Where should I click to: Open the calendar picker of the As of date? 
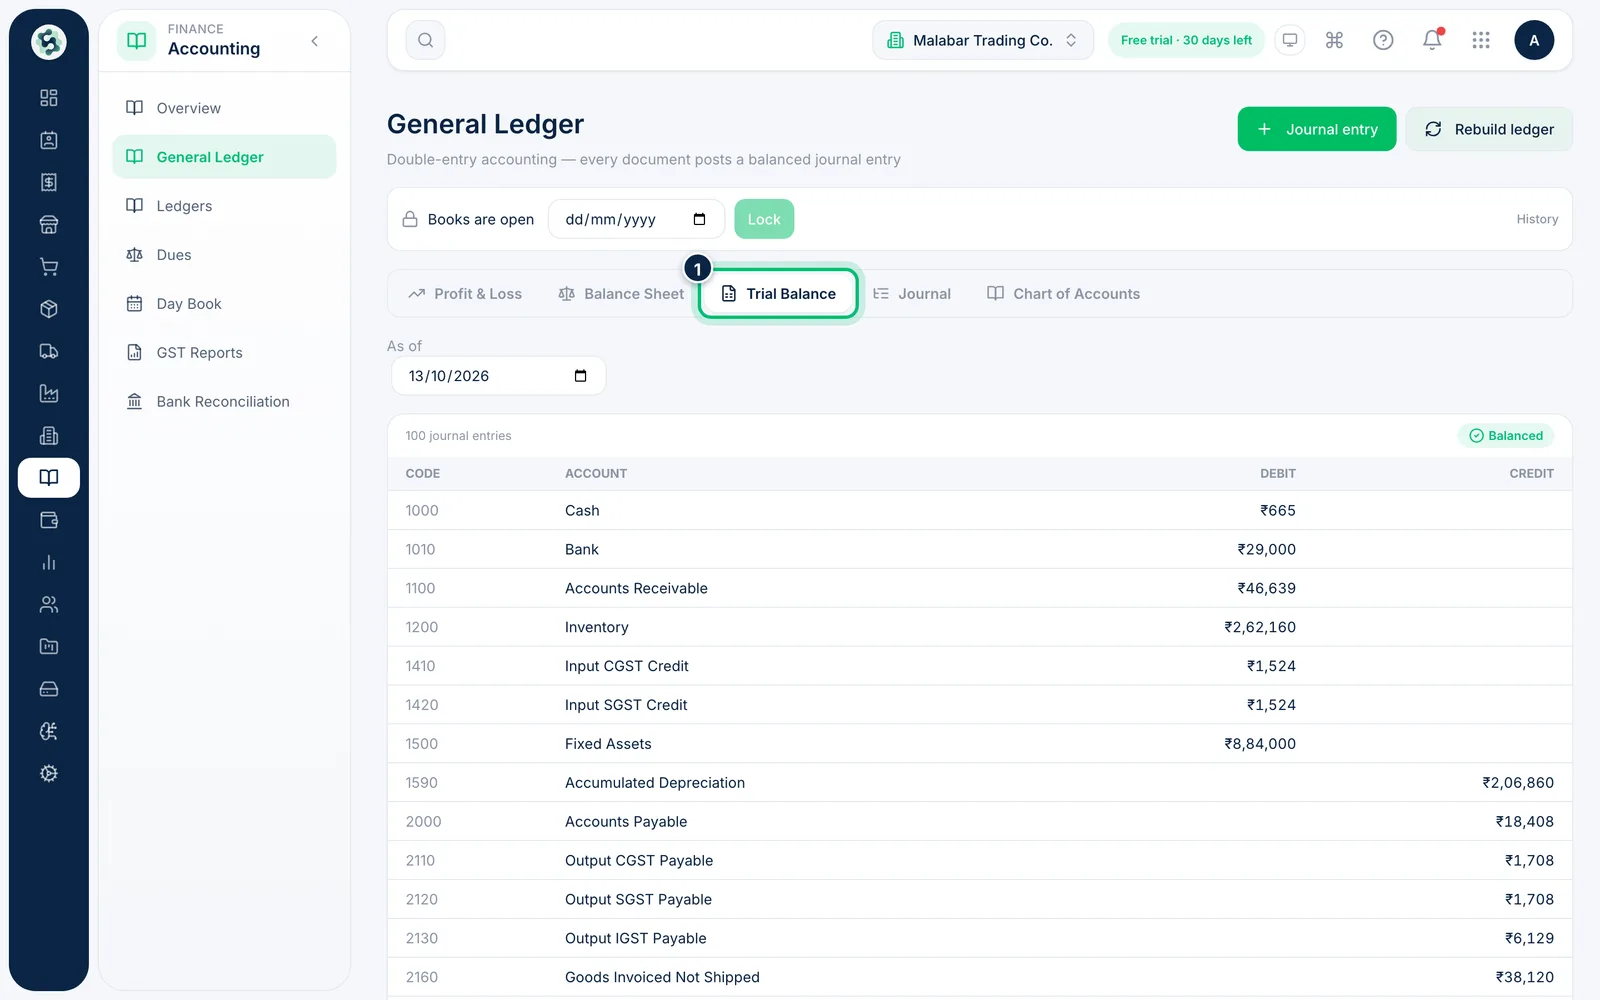(x=580, y=376)
